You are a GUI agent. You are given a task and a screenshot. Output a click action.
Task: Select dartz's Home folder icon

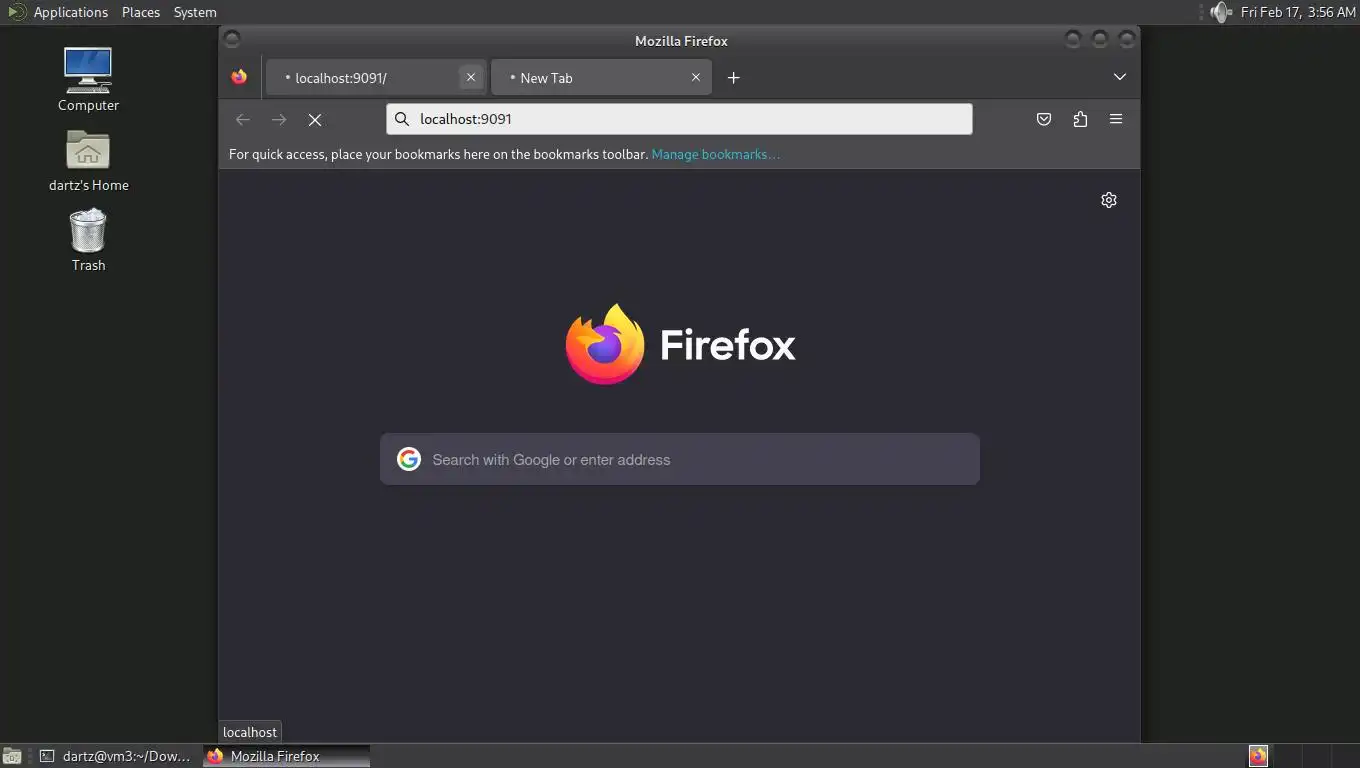pos(88,160)
